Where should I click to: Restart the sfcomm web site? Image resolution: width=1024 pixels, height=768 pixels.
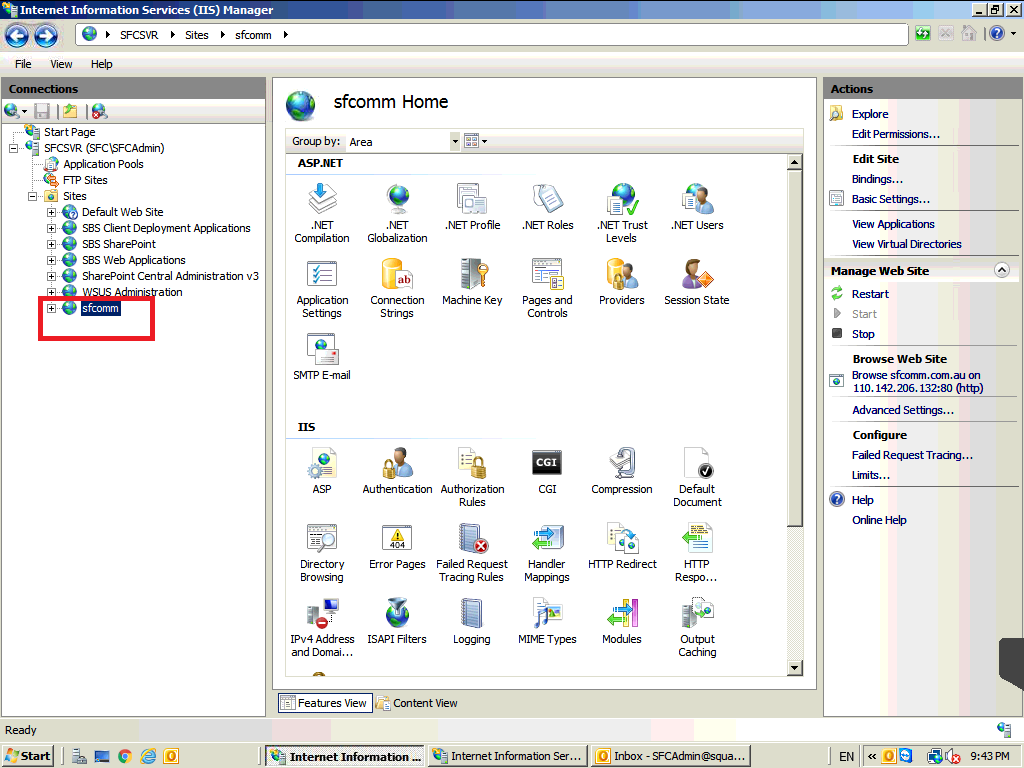870,295
